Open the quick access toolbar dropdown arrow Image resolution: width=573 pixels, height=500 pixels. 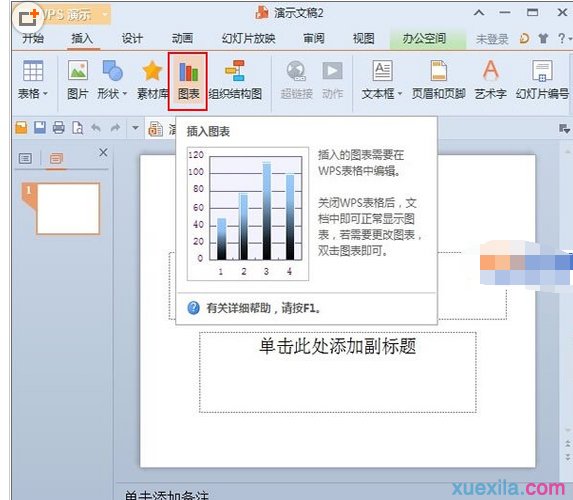(136, 128)
